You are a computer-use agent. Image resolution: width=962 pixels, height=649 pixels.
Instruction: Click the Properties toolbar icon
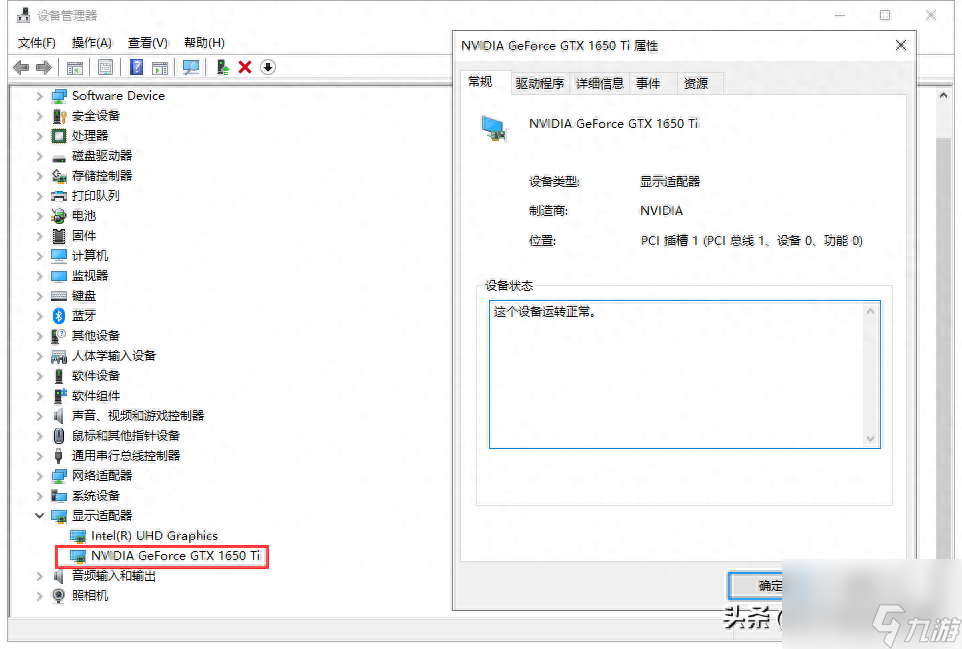(106, 67)
